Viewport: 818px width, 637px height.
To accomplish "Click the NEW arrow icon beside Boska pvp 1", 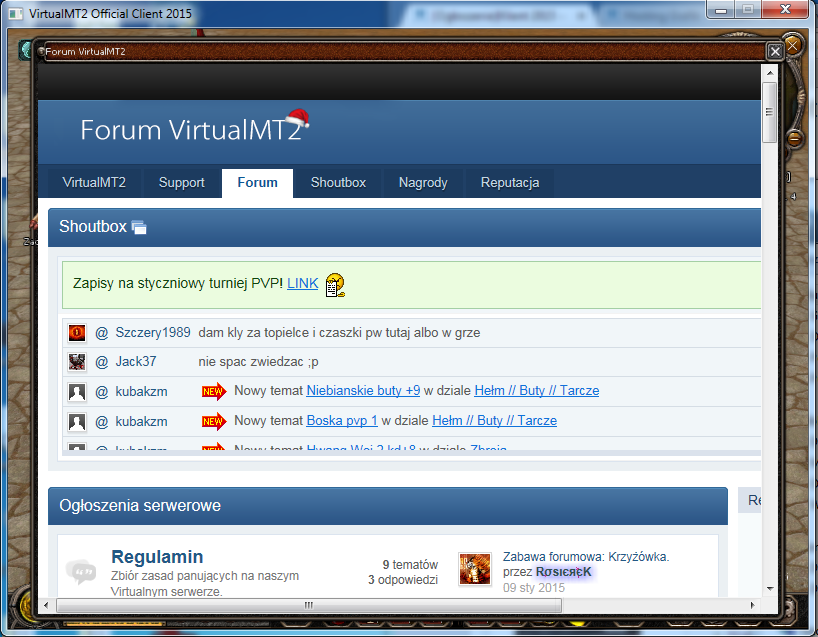I will pos(214,421).
